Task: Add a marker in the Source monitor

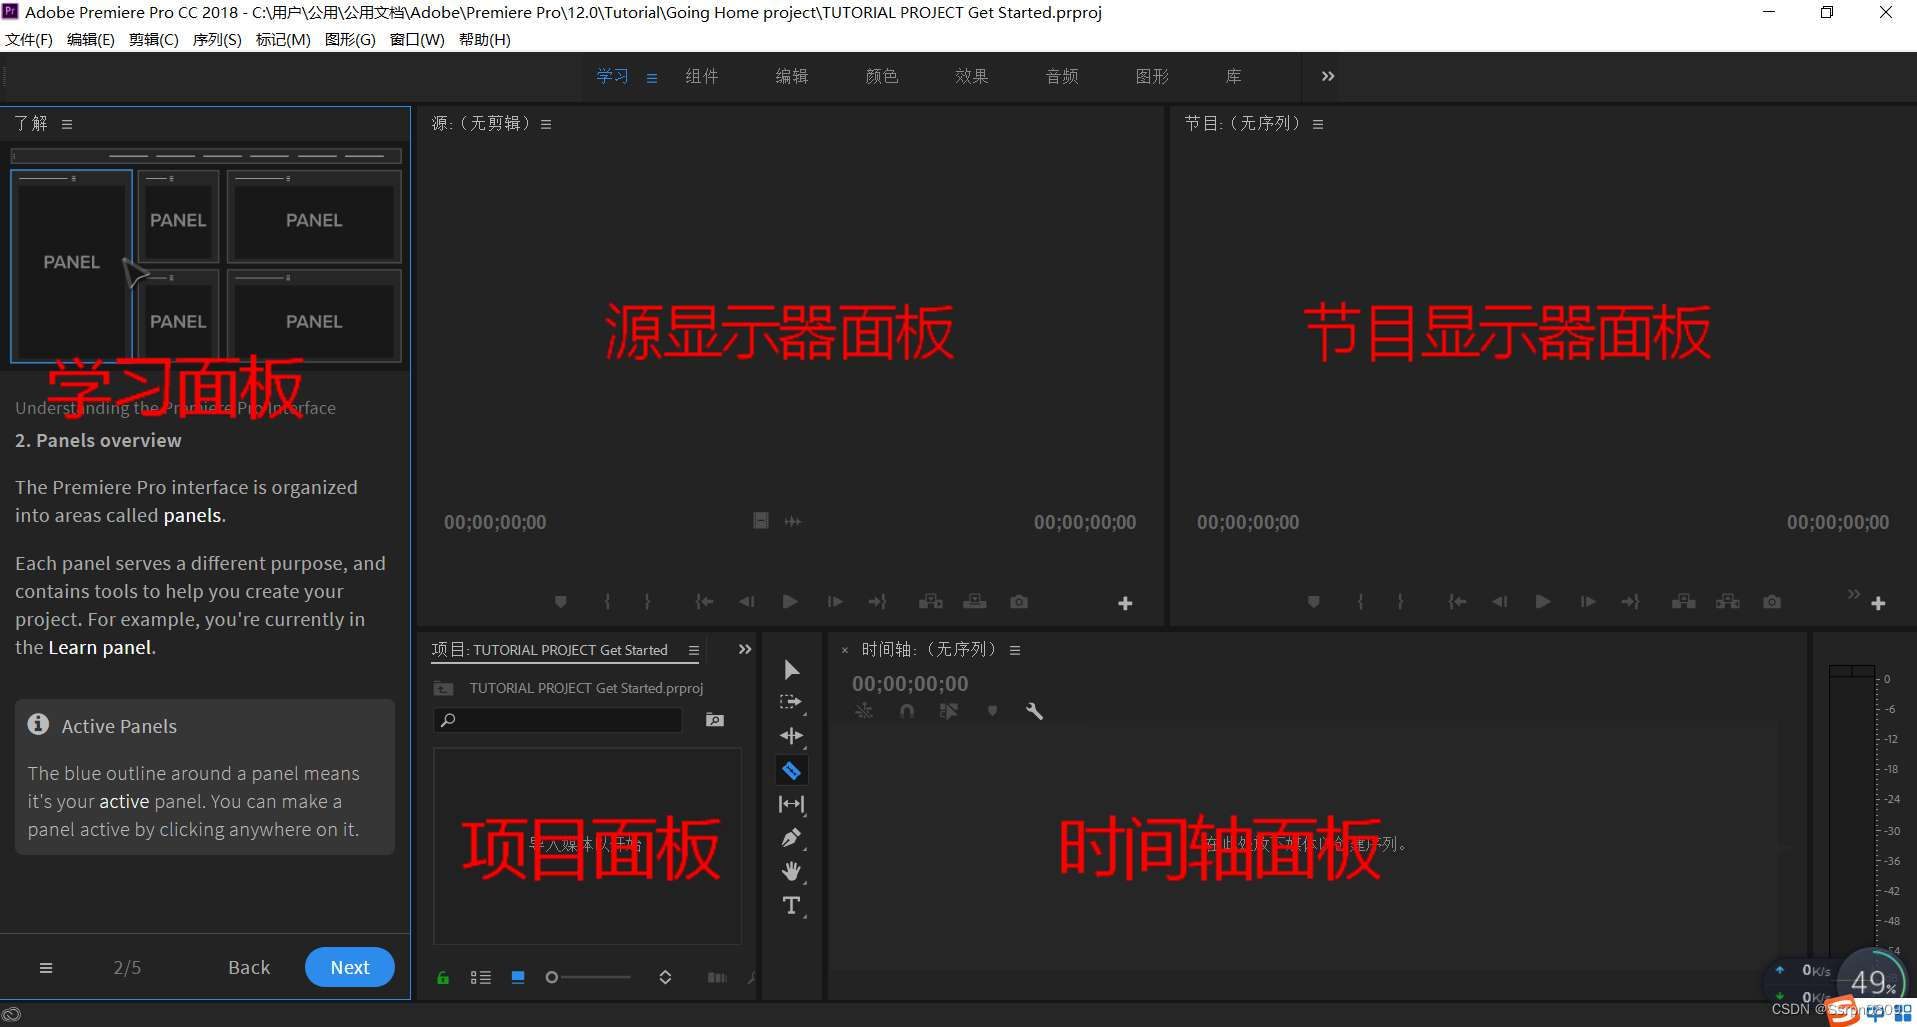Action: pos(560,602)
